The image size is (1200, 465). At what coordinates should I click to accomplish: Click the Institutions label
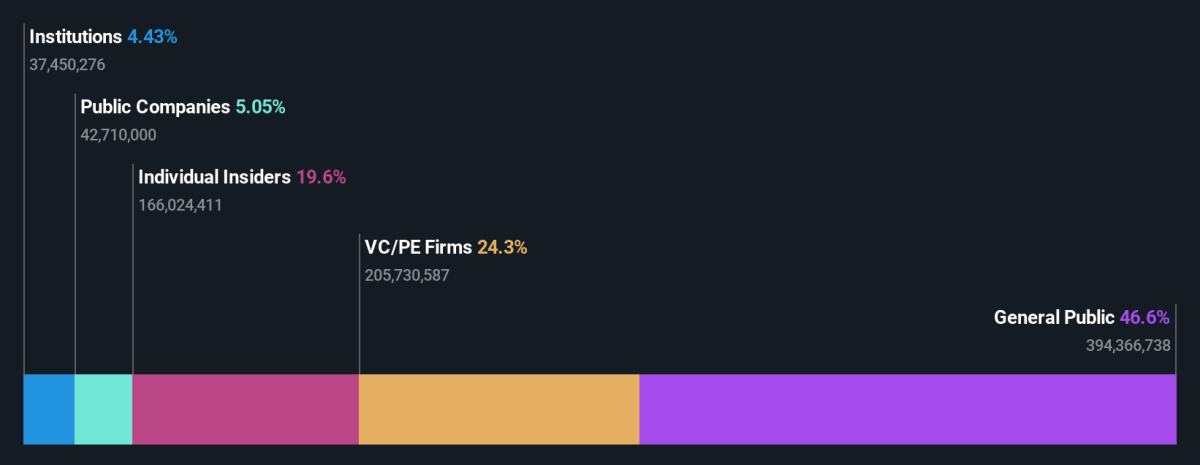(75, 37)
